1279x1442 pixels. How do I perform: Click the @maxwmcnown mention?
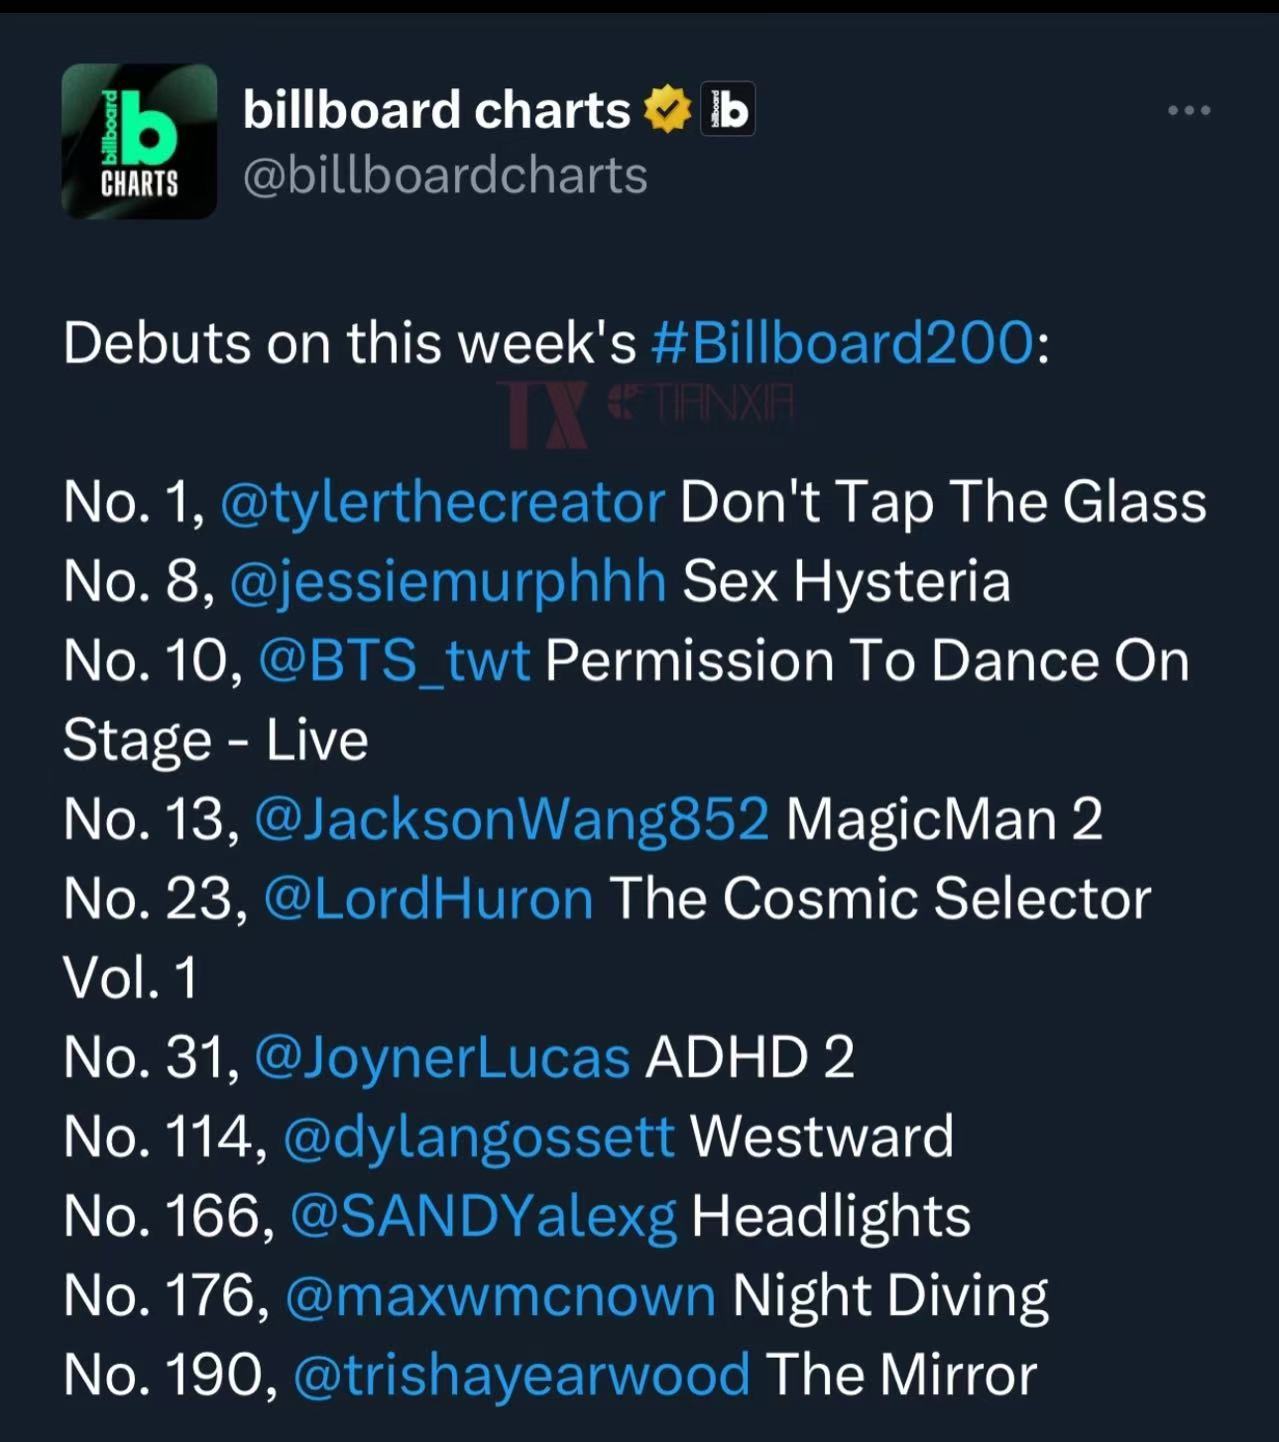tap(500, 1295)
